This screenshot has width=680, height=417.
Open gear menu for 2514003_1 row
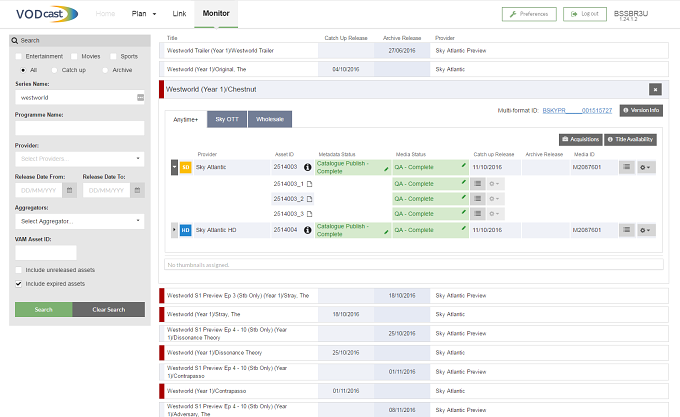click(x=494, y=184)
